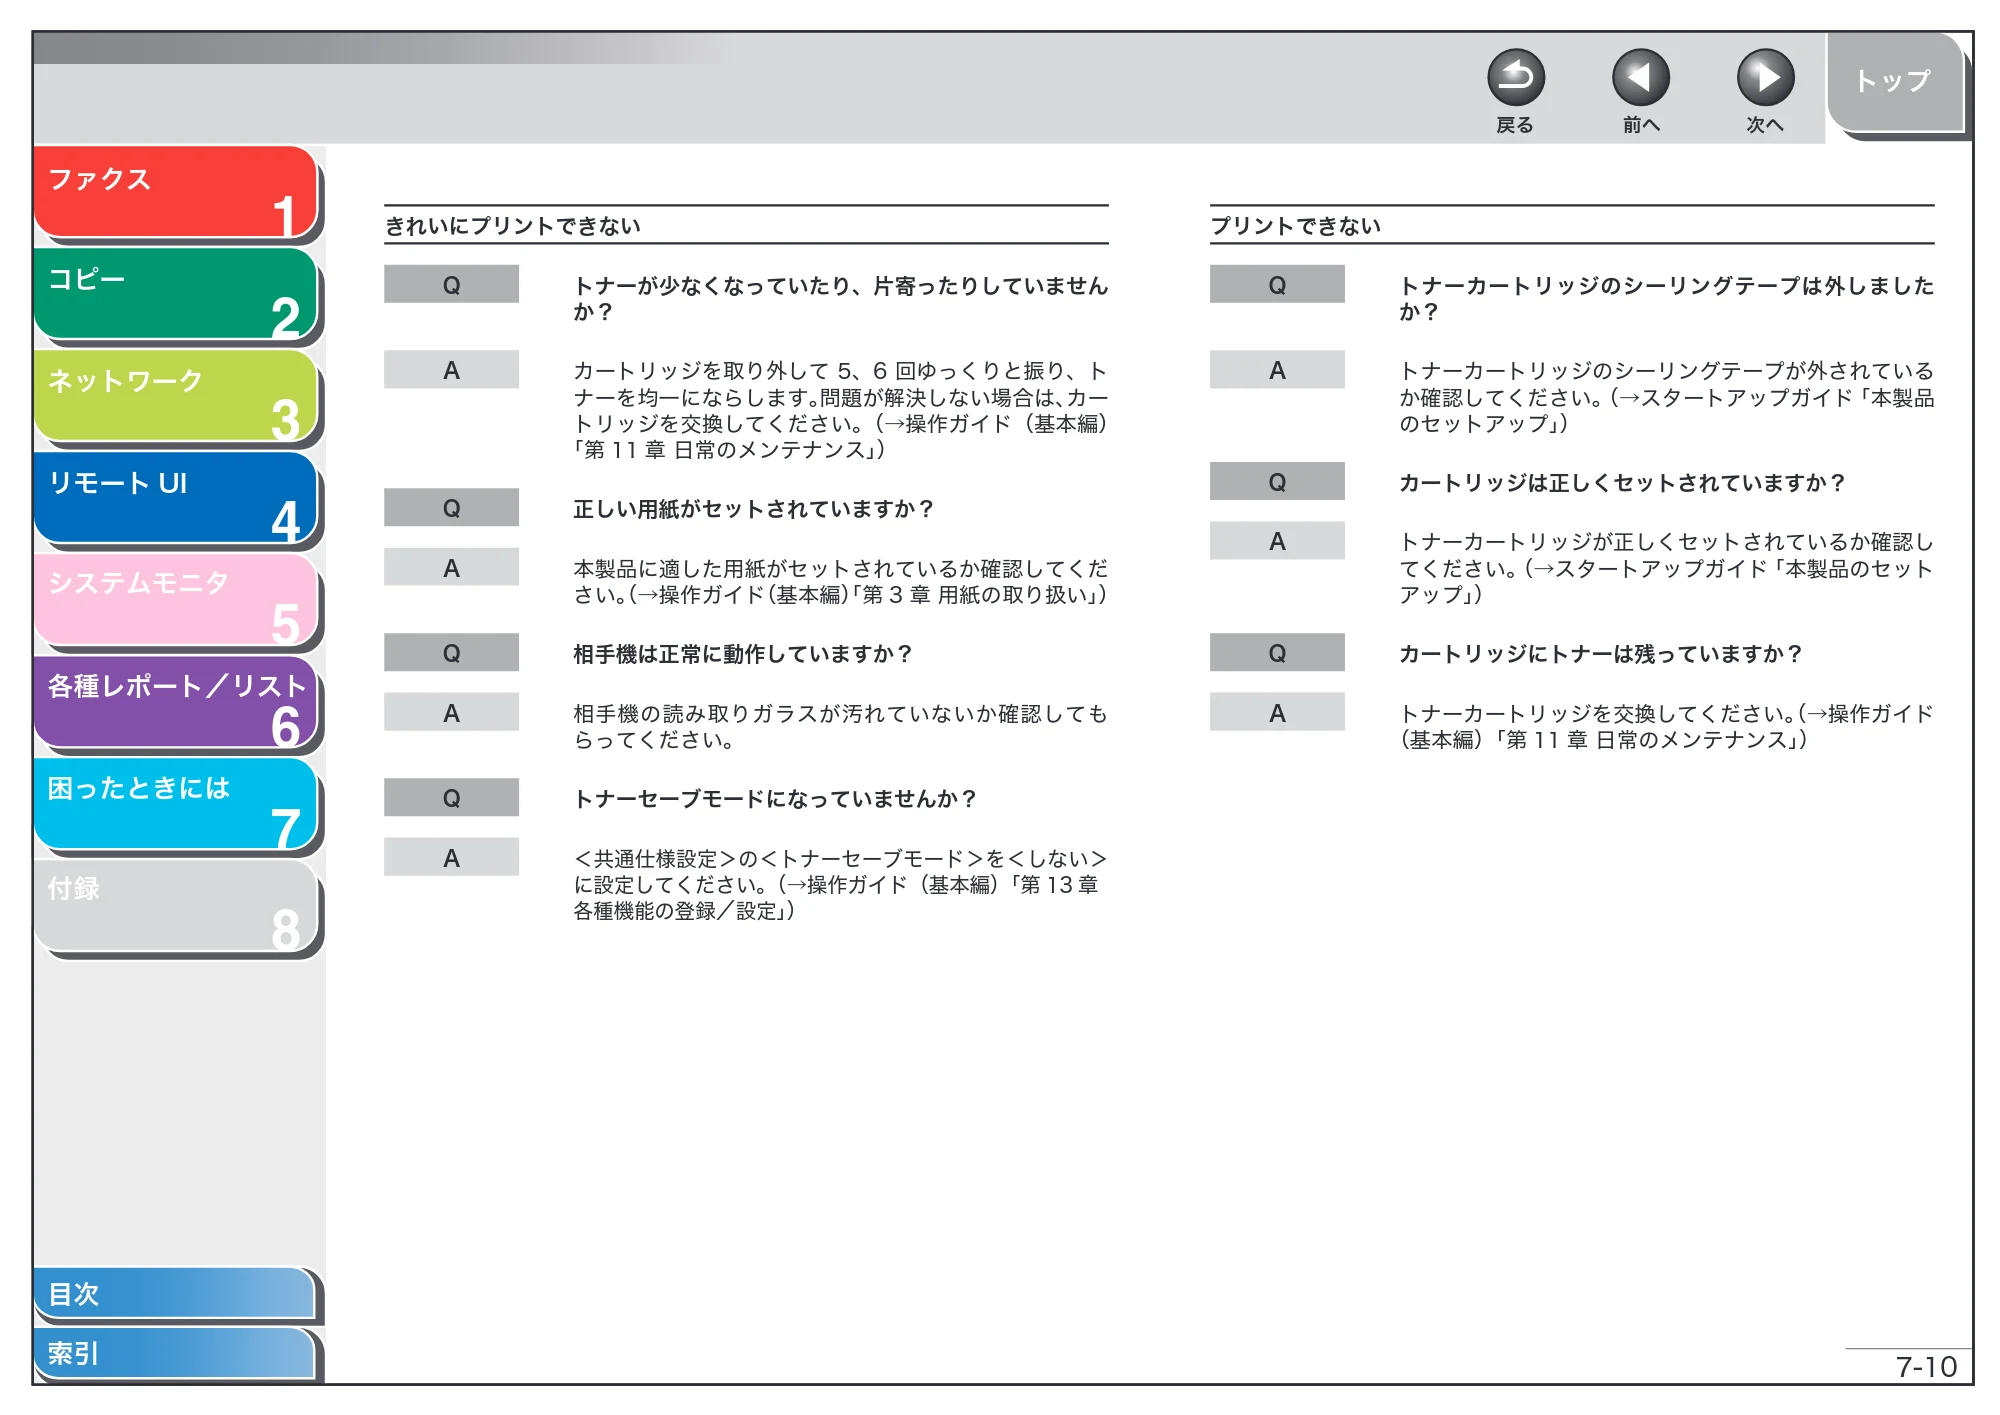Screen dimensions: 2000x1415
Task: Open chapter 6 各種レポート／リスト tab
Action: (x=176, y=702)
